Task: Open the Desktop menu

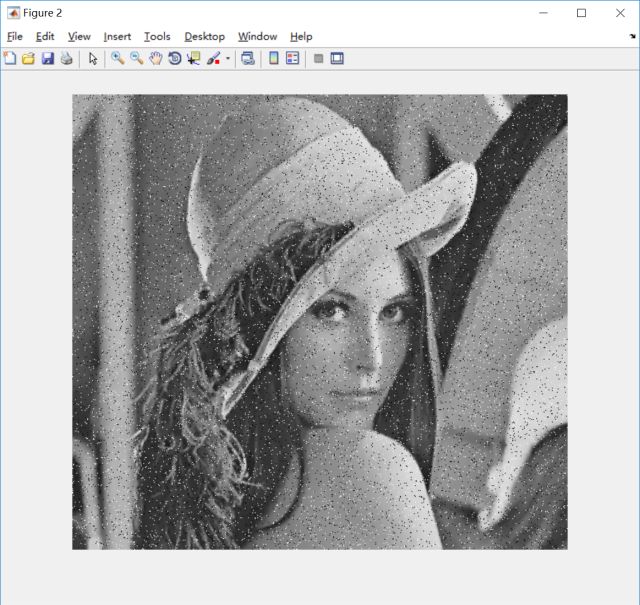Action: click(x=204, y=36)
